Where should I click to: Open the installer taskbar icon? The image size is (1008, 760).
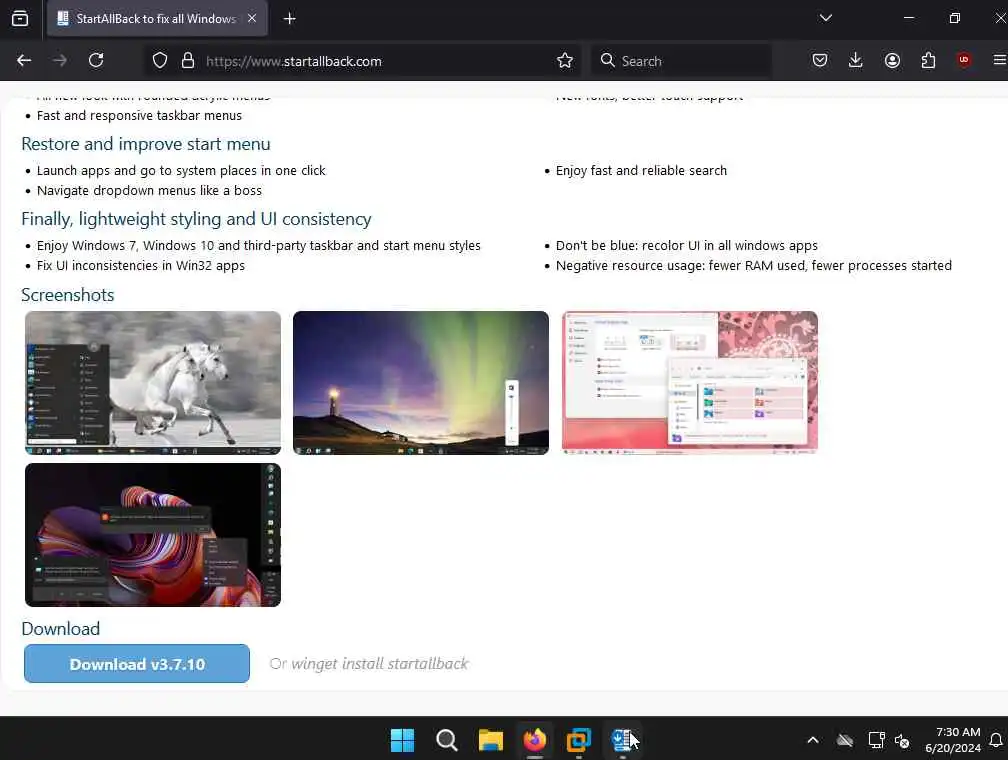(x=622, y=740)
